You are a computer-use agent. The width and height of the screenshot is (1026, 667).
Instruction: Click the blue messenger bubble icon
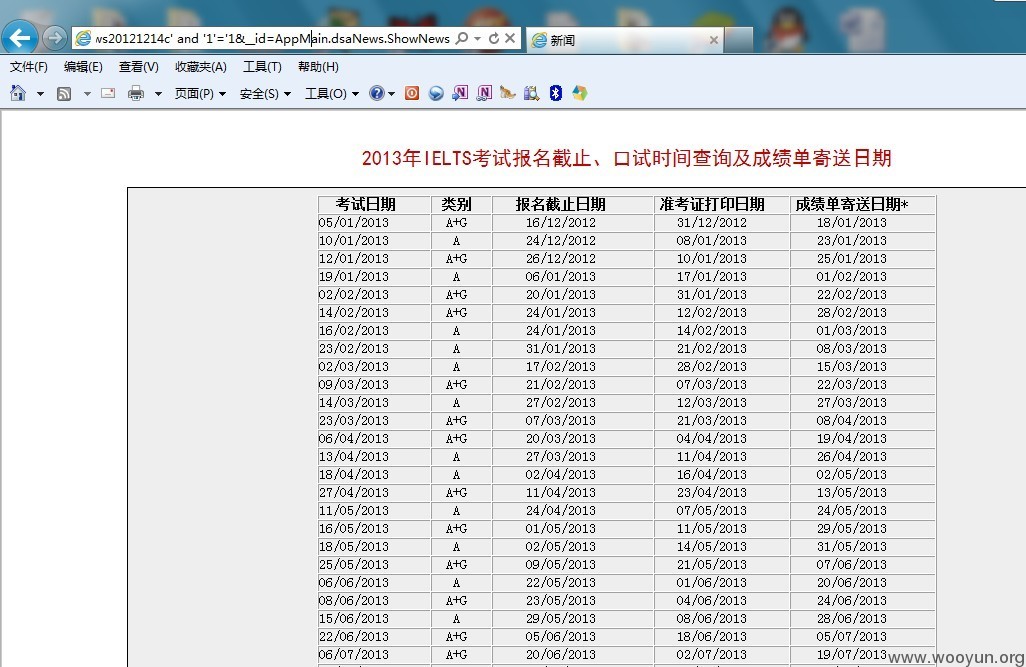pos(436,94)
